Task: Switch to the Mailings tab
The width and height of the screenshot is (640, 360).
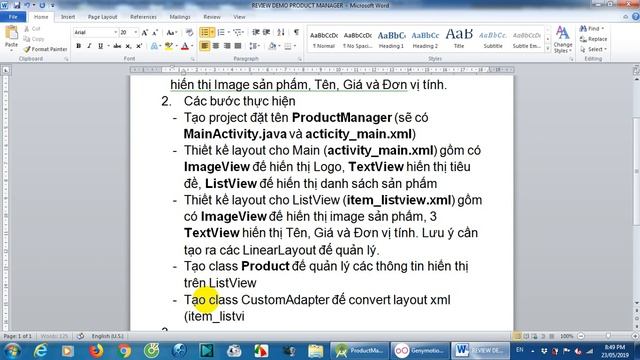Action: click(180, 17)
